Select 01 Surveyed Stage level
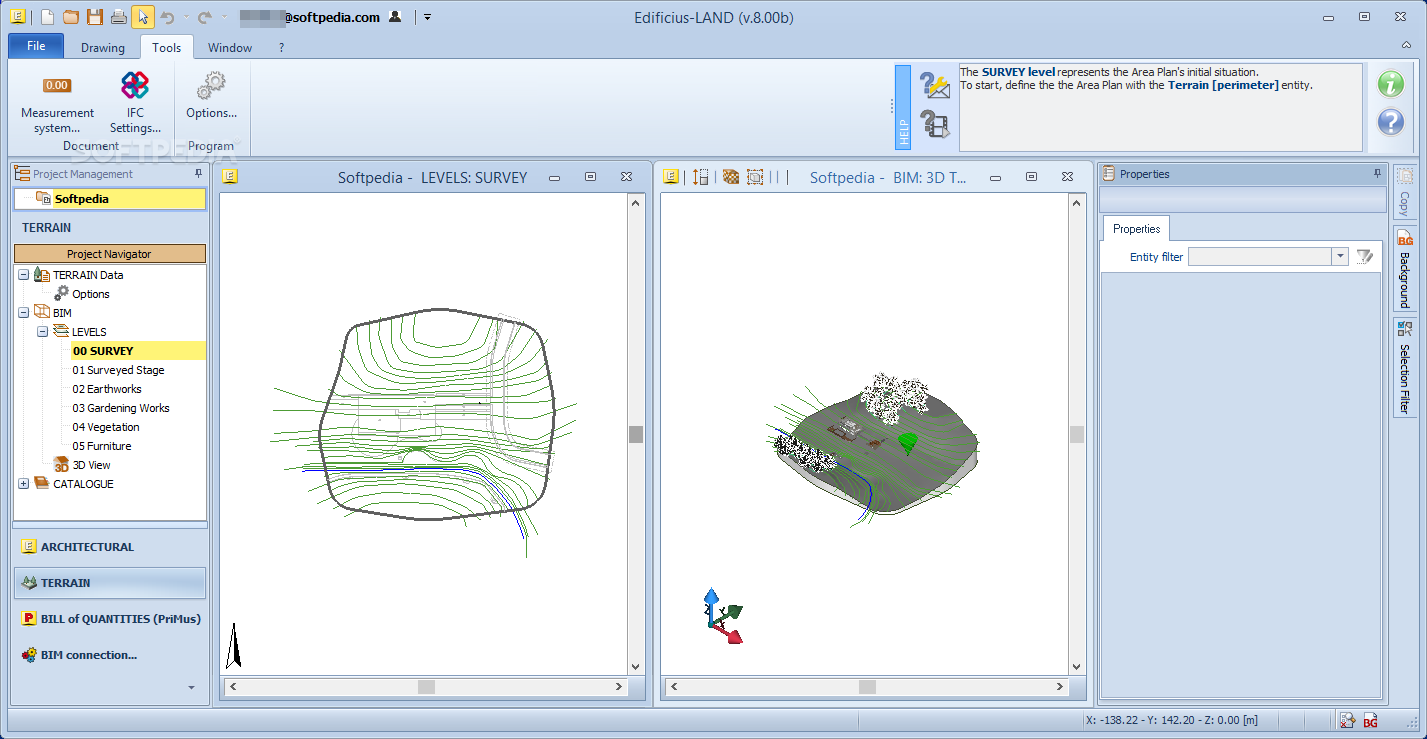The height and width of the screenshot is (739, 1427). [118, 370]
